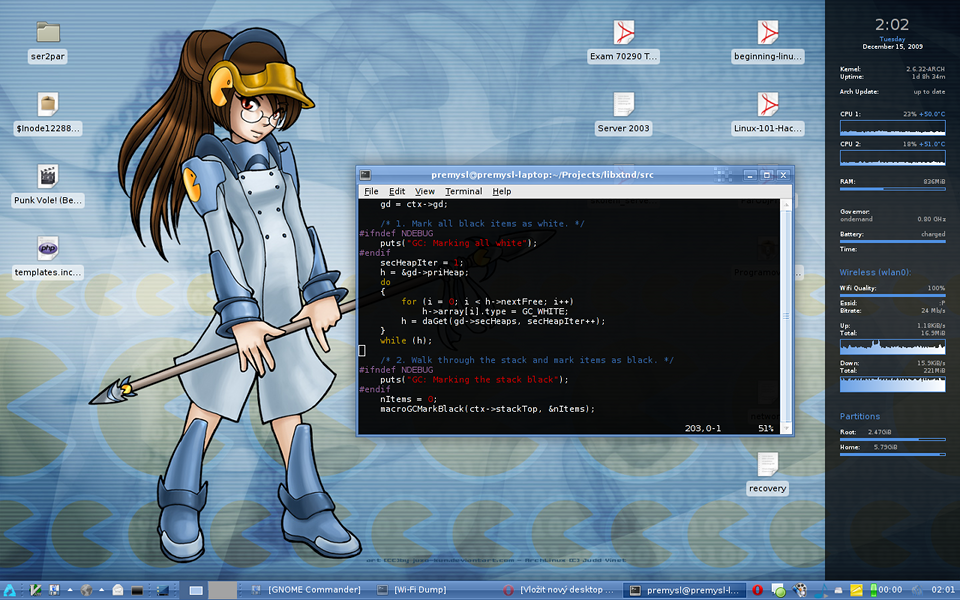Click the show desktop panel icon

pos(163,590)
